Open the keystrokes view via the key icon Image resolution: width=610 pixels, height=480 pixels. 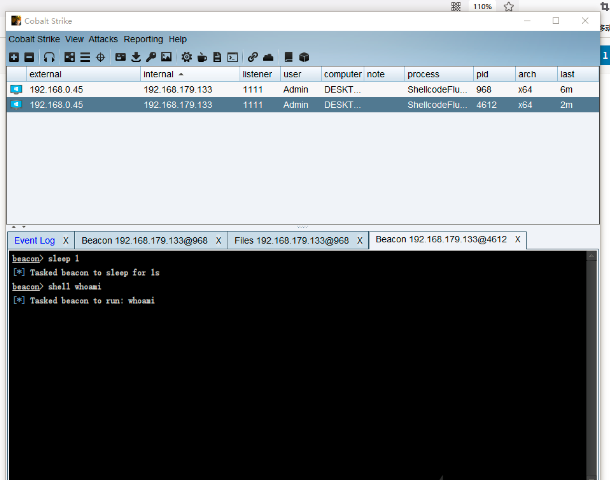tap(151, 57)
